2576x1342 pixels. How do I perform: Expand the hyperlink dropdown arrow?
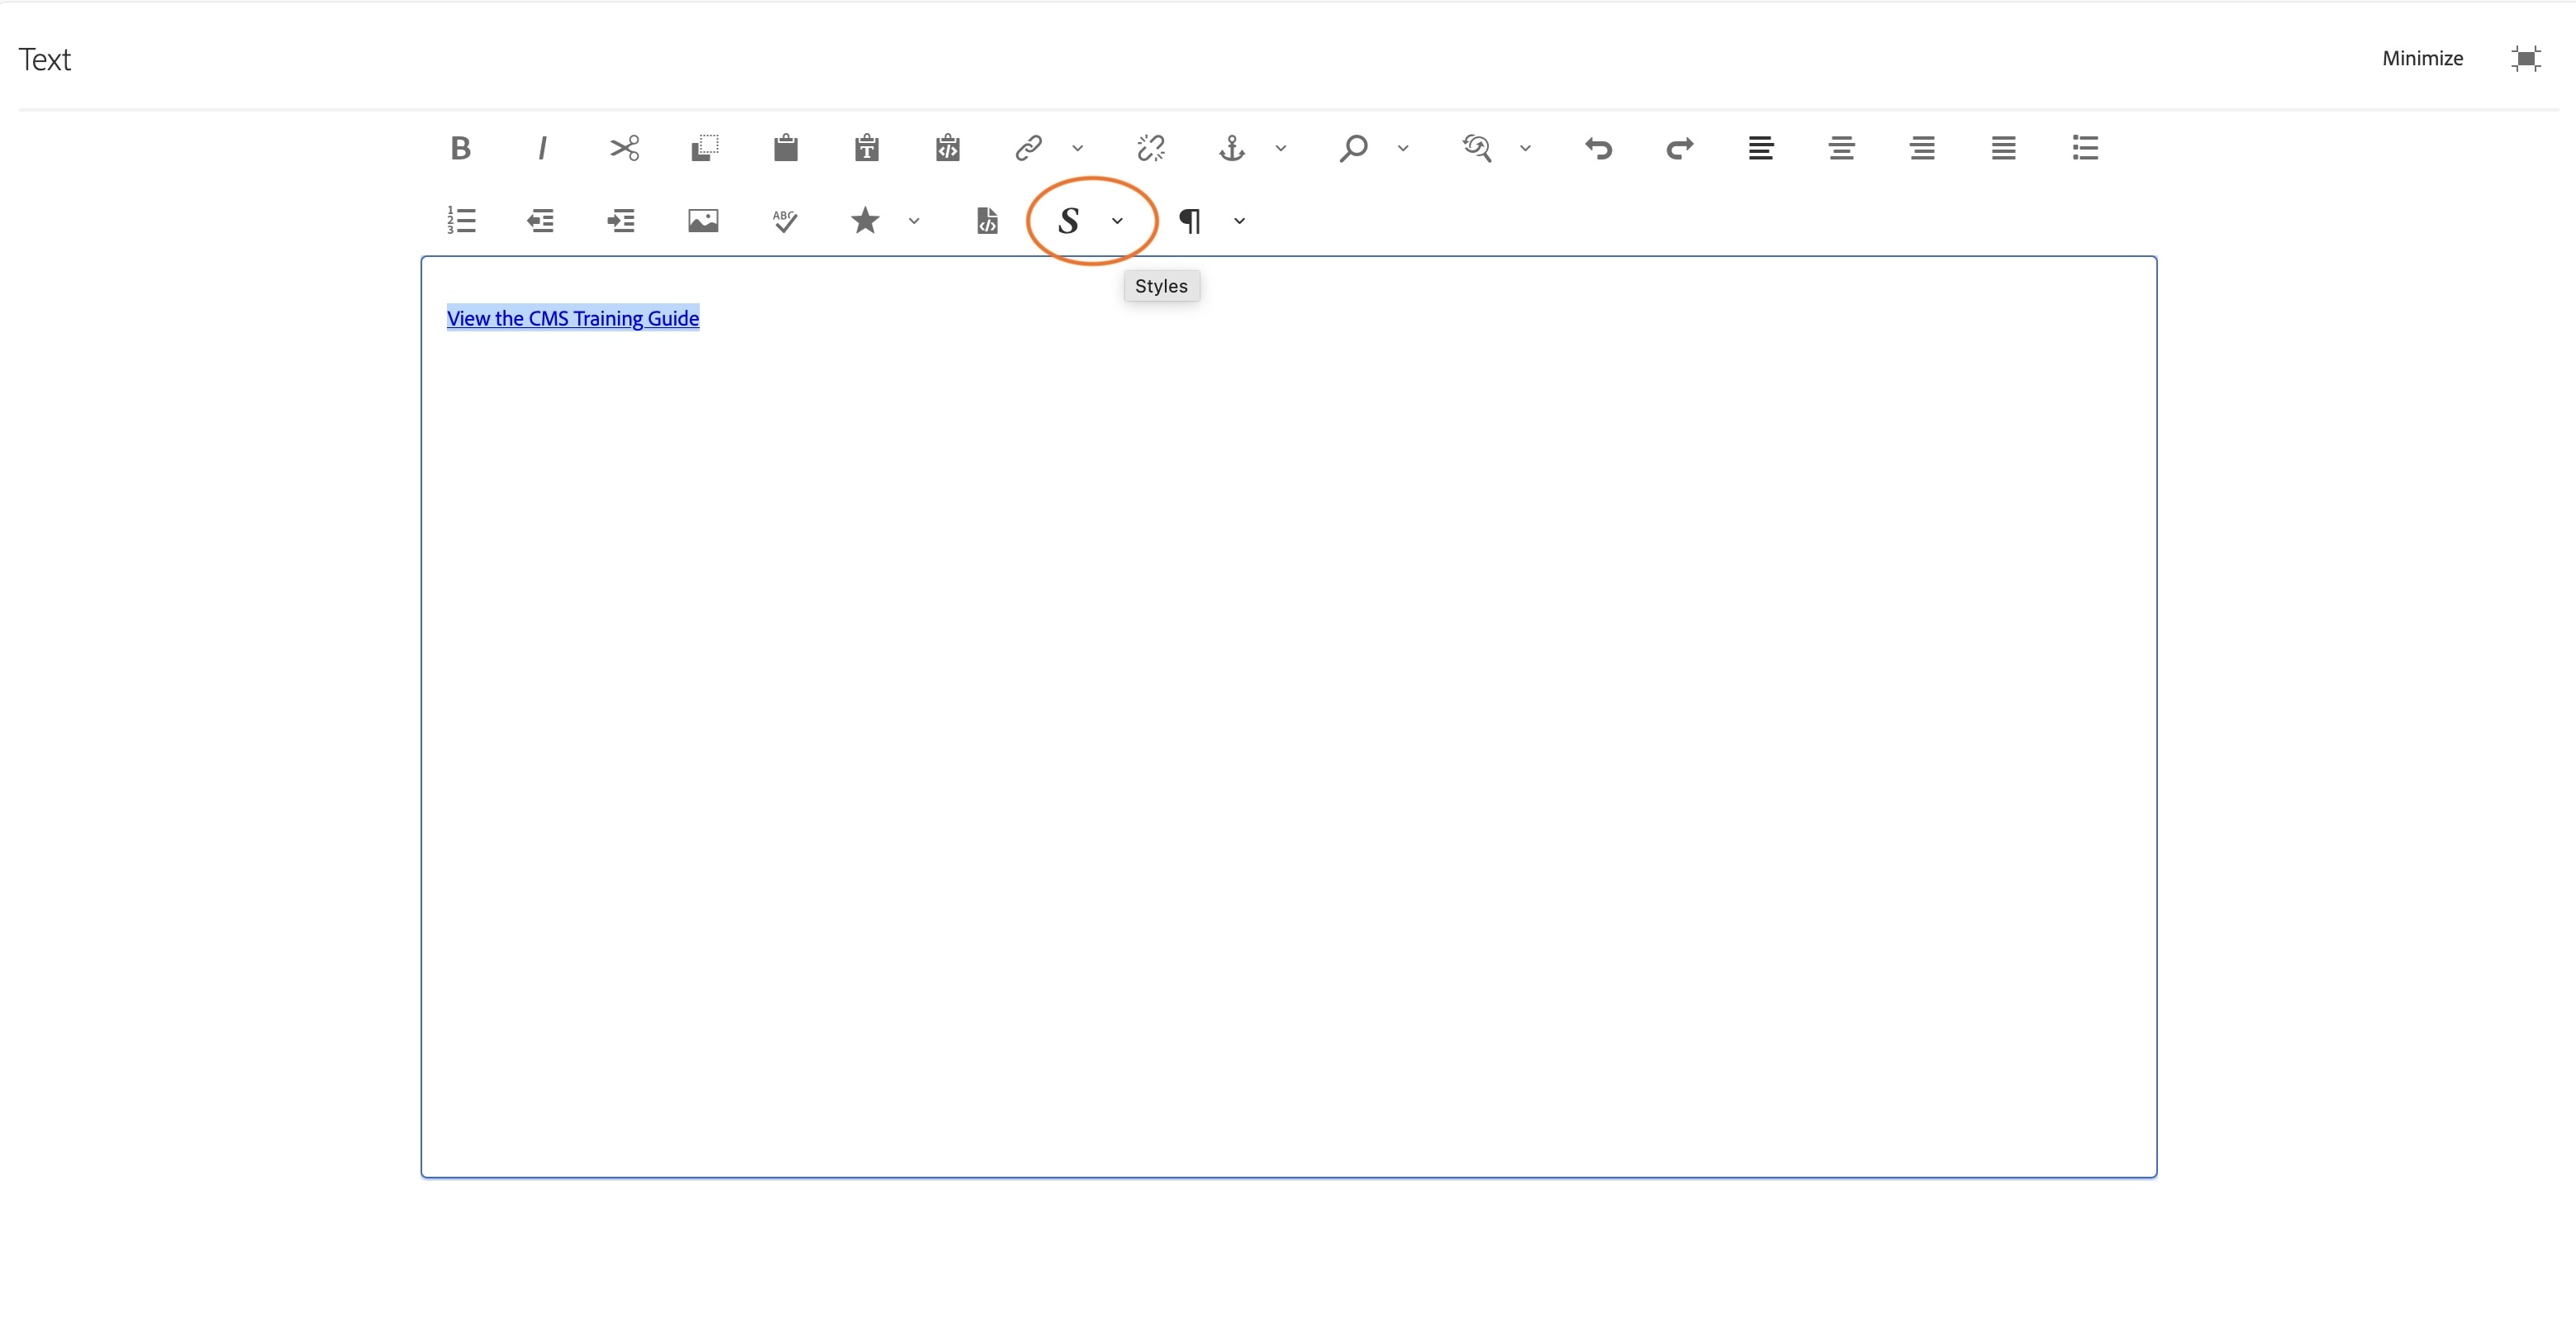1077,148
